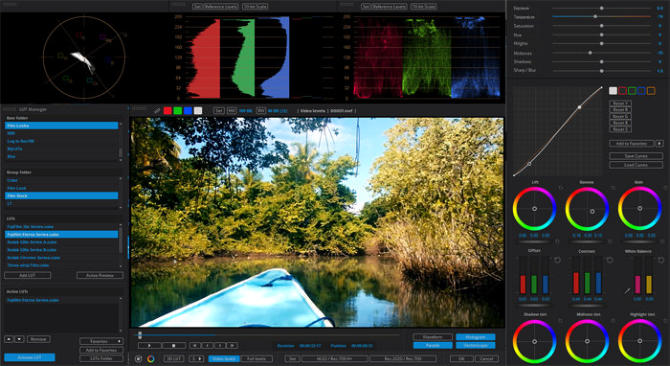The image size is (670, 366).
Task: Toggle the red channel square above the preview
Action: 168,111
